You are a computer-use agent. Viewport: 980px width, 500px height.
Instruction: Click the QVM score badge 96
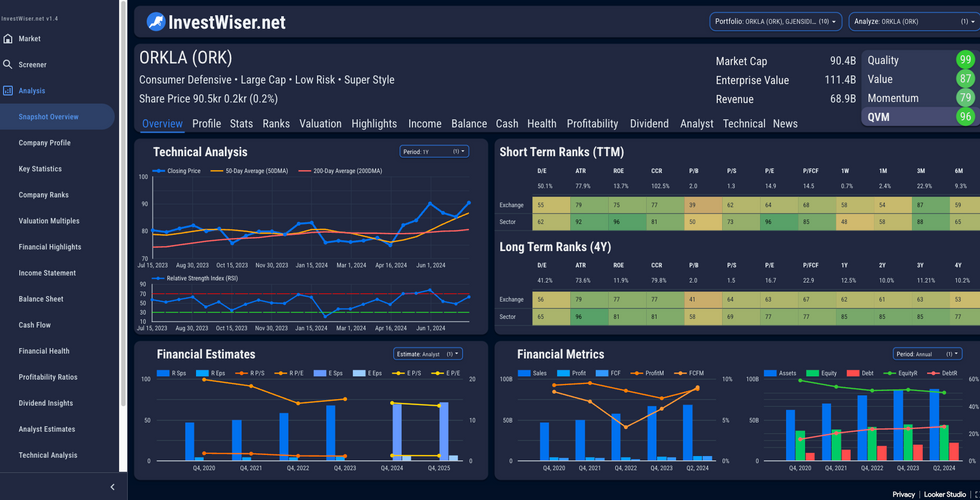click(x=966, y=117)
